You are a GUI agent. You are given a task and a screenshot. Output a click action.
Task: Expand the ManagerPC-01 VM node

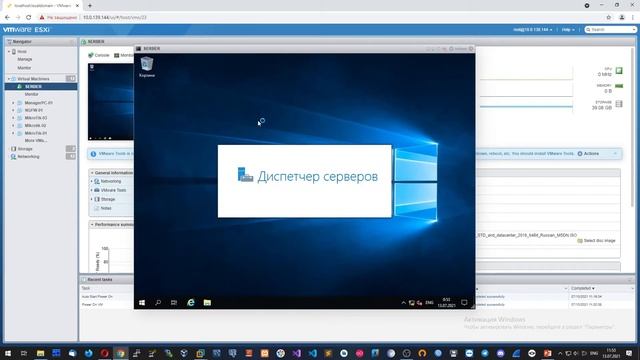(13, 103)
